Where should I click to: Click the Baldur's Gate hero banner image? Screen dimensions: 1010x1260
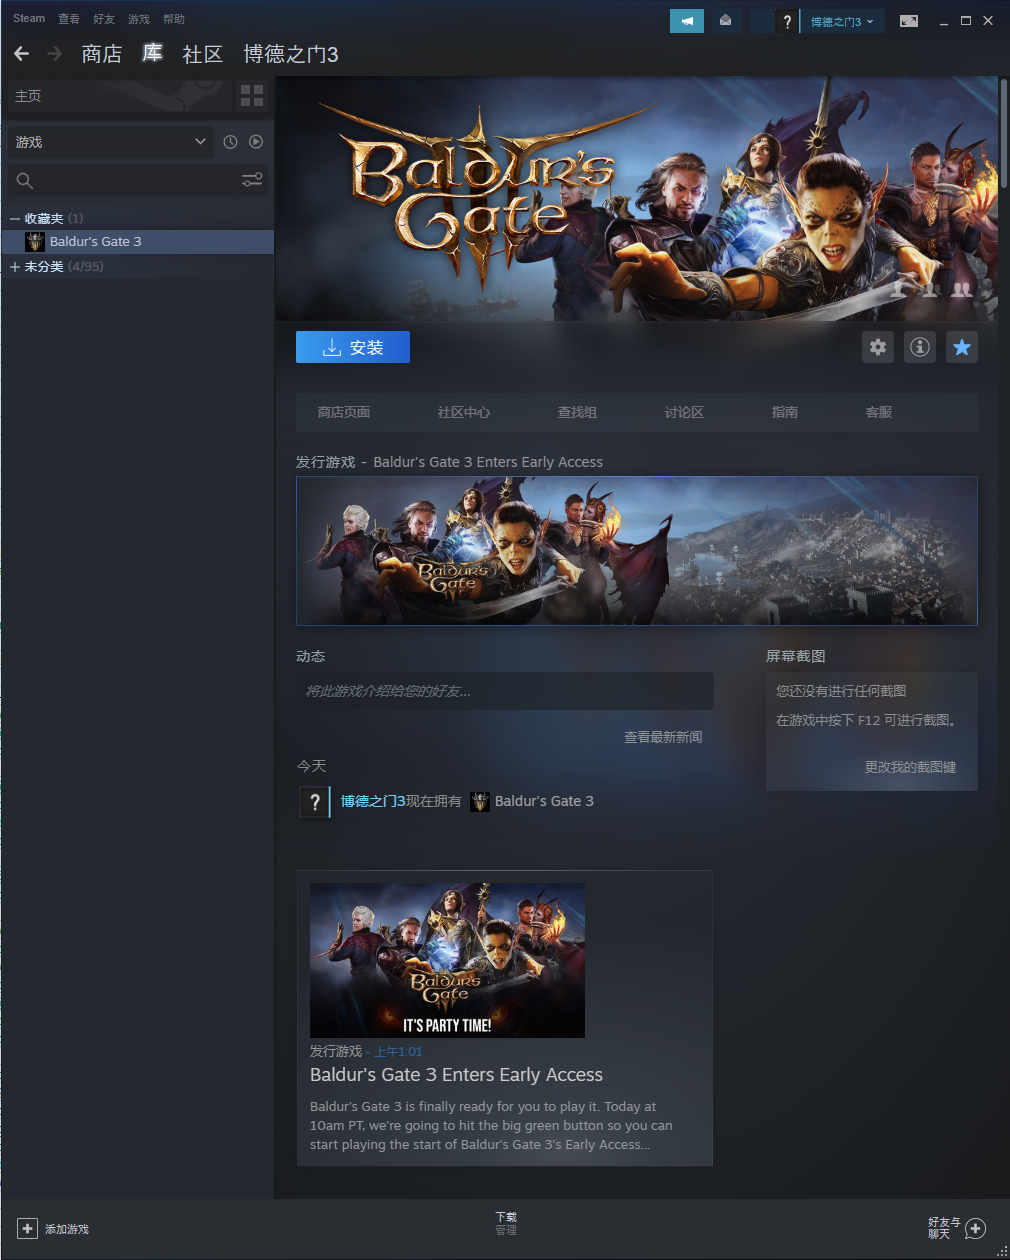[x=637, y=199]
